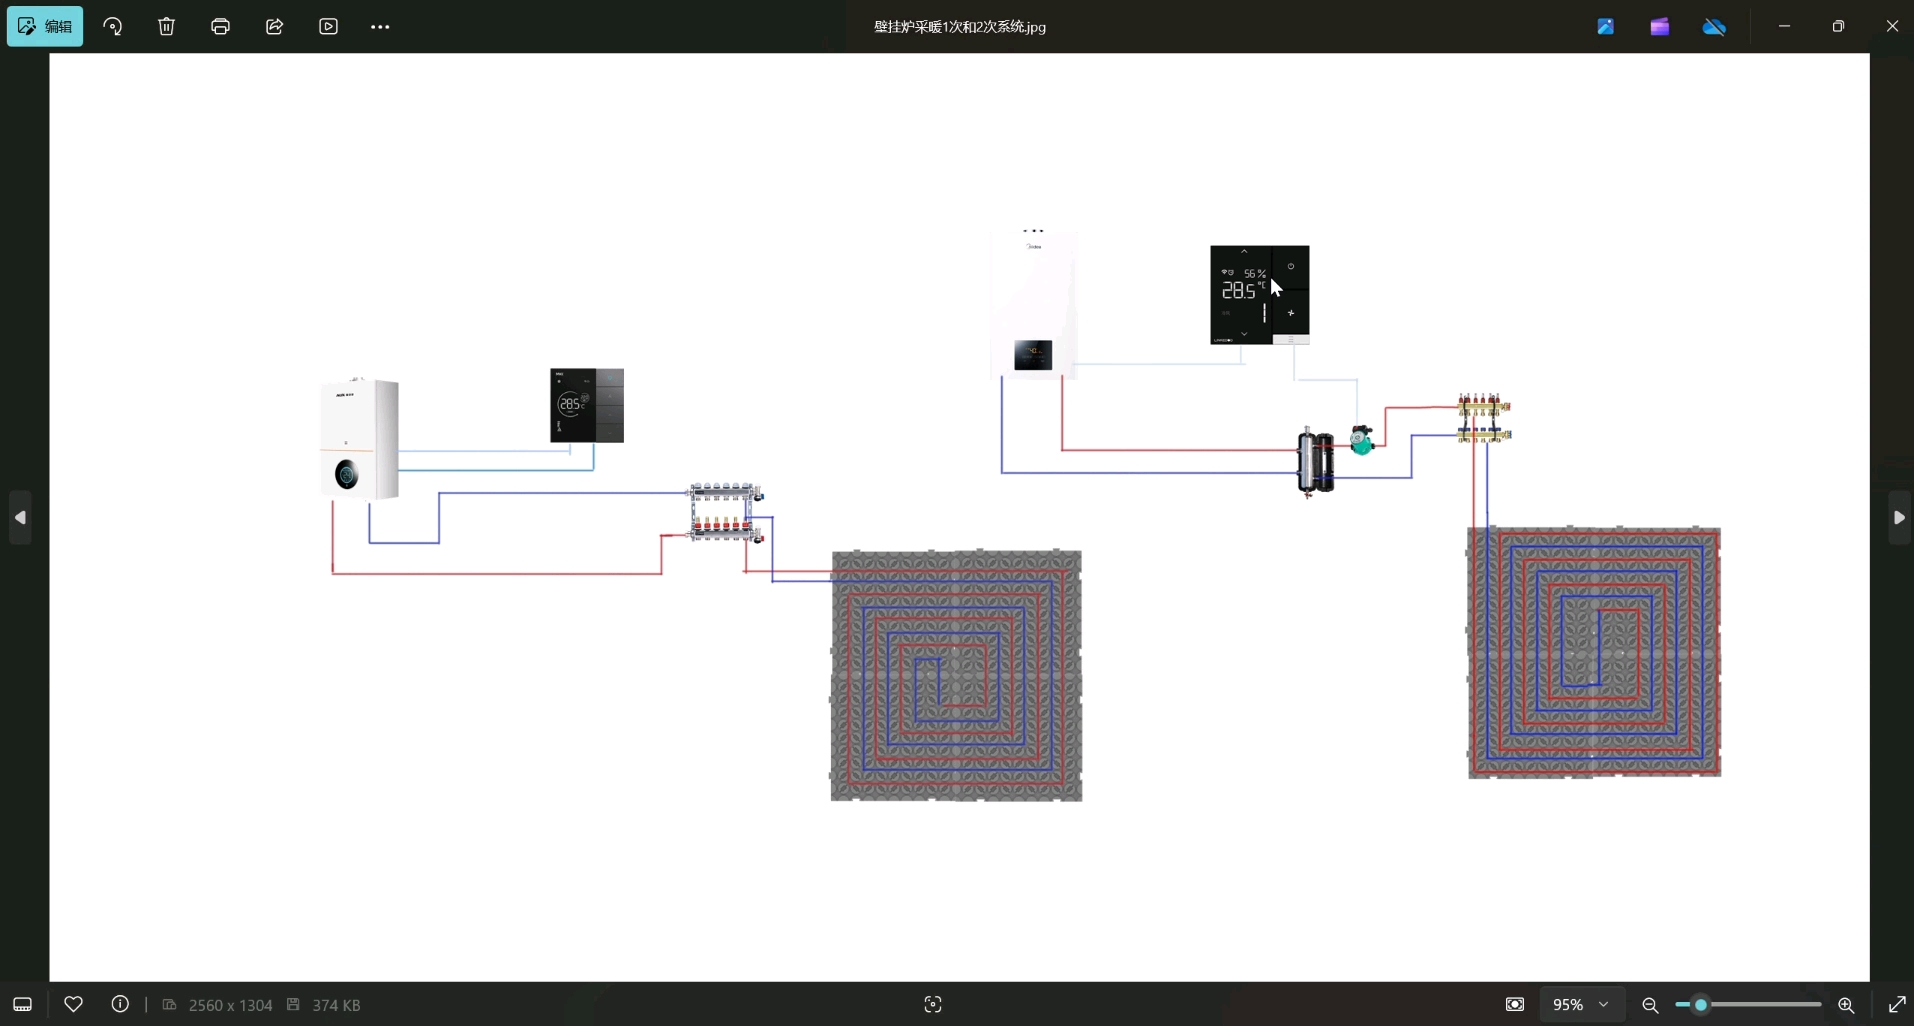Click the zoom out magnifier icon
This screenshot has height=1026, width=1914.
tap(1651, 1005)
